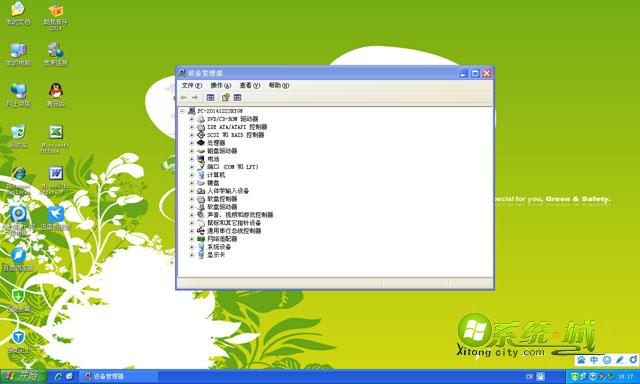Select the 回收站 recycle bin icon
Viewport: 640px width, 384px height.
click(x=18, y=137)
